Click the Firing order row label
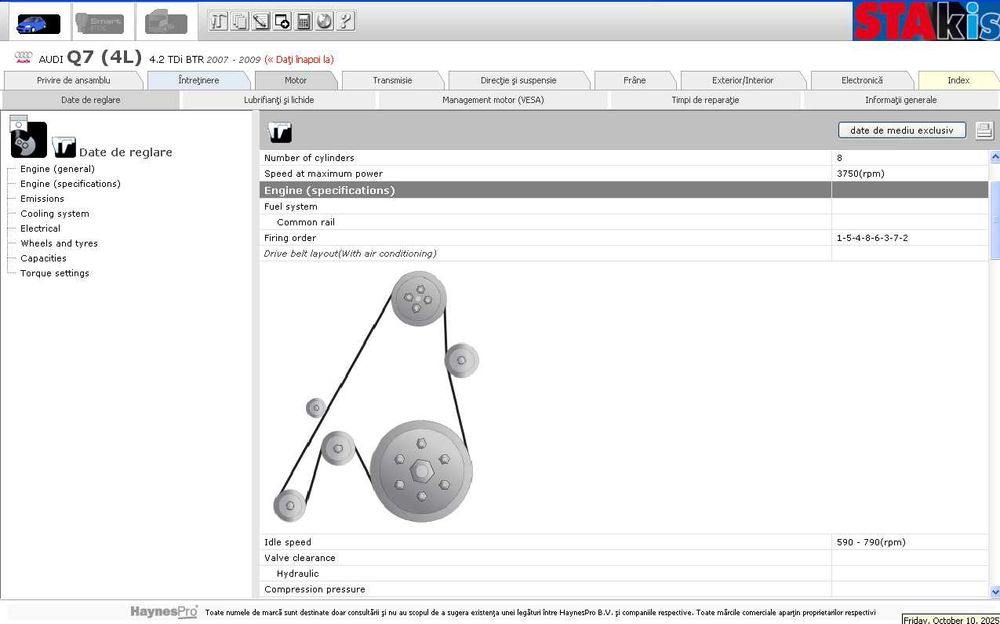This screenshot has height=624, width=1000. click(290, 238)
